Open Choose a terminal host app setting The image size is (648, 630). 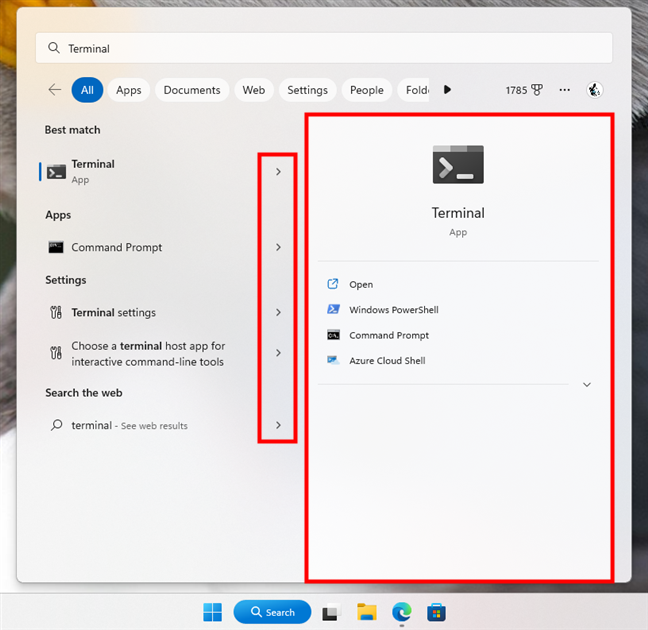tap(149, 353)
